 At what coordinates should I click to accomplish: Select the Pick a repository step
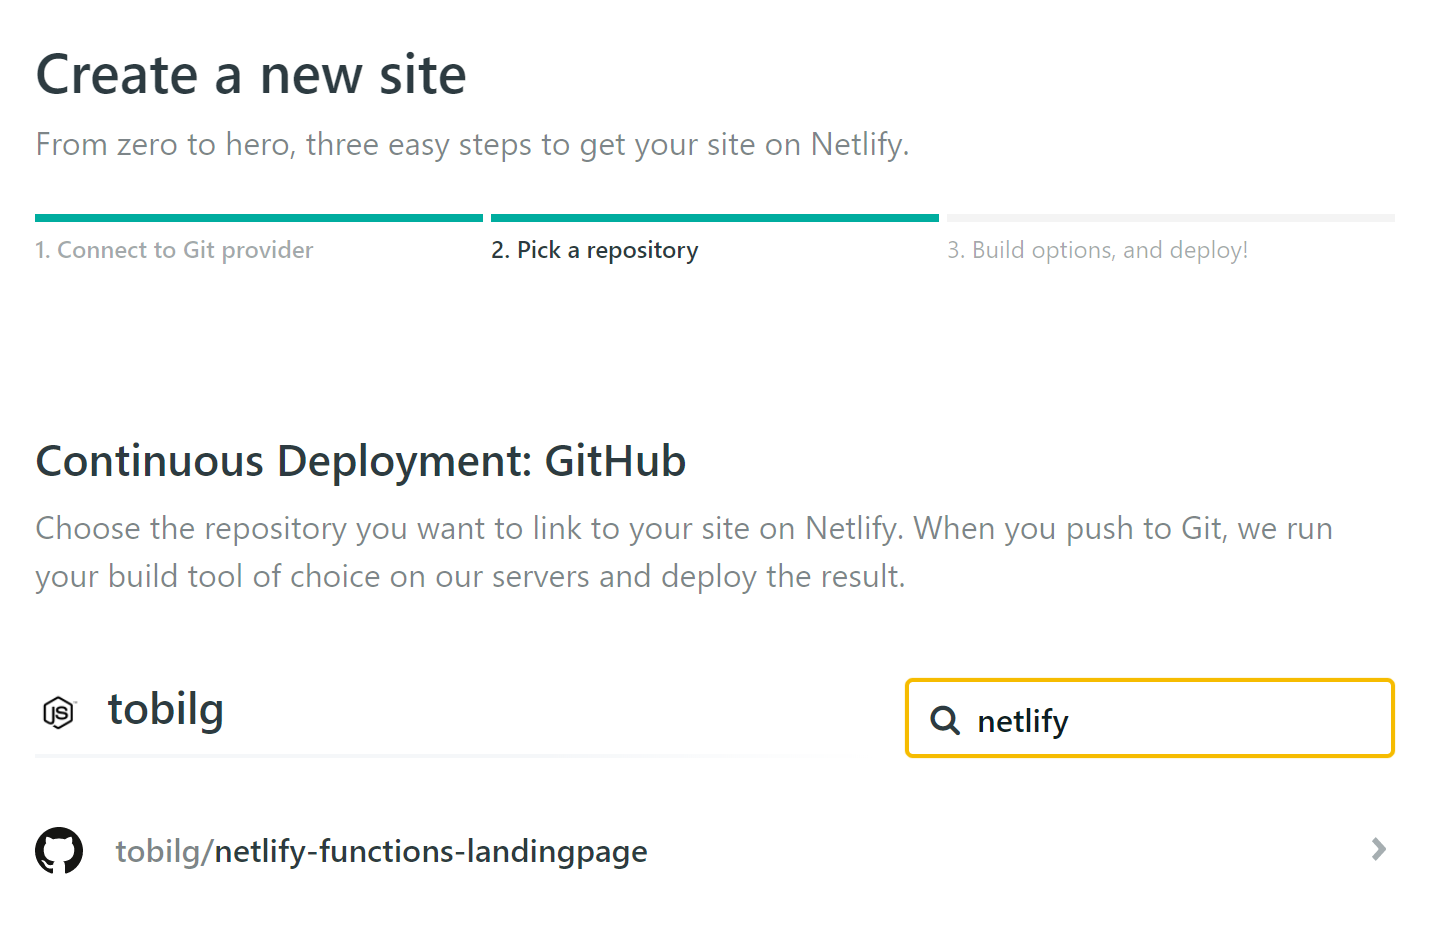point(594,250)
